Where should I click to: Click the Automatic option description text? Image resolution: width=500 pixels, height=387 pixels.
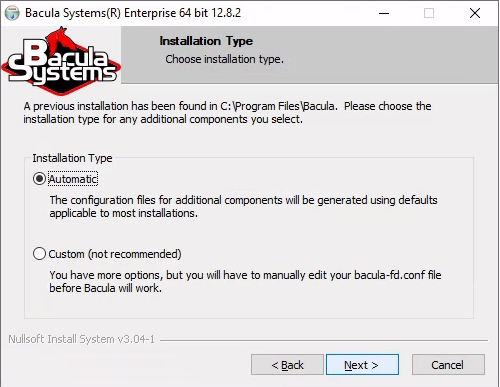(243, 206)
